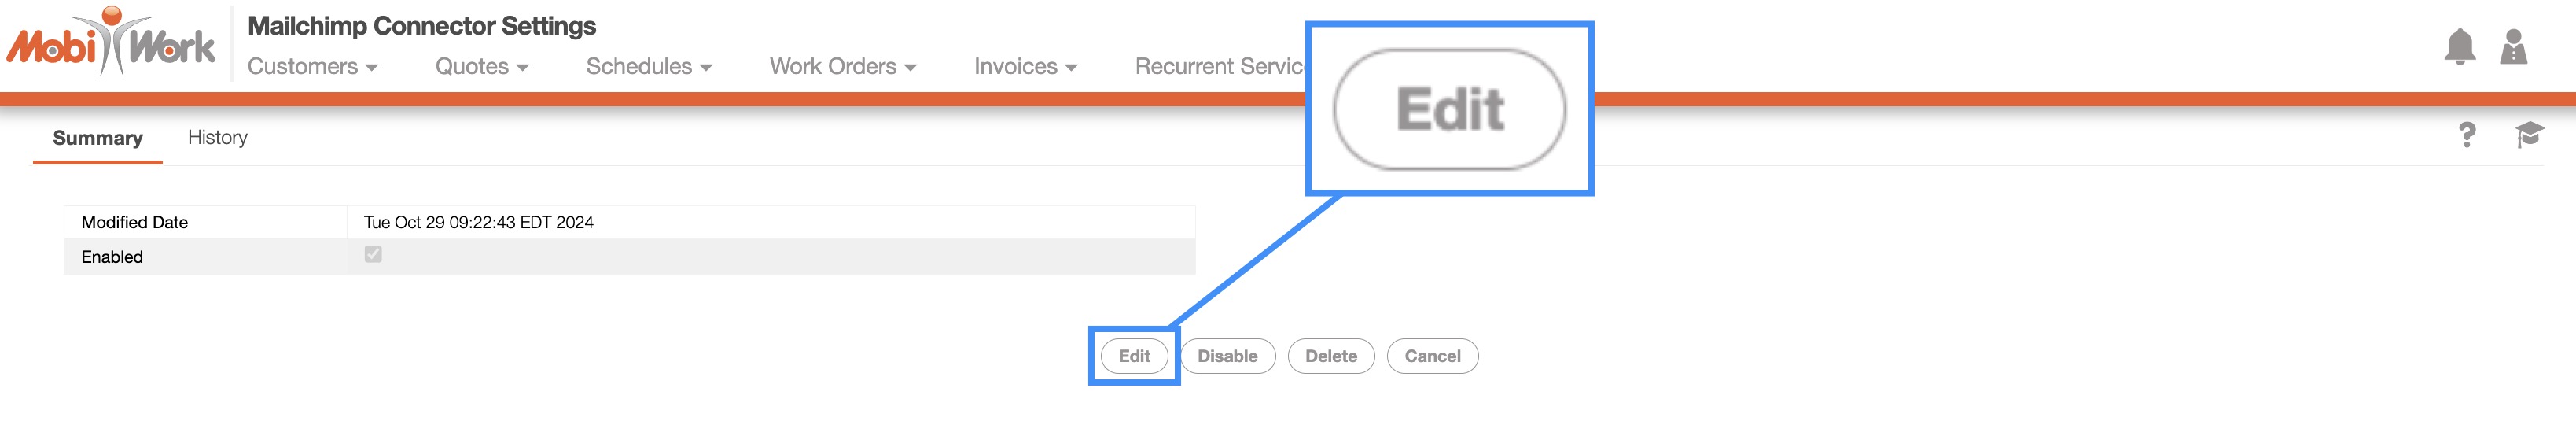Open the Schedules dropdown menu
This screenshot has height=447, width=2576.
click(x=648, y=67)
